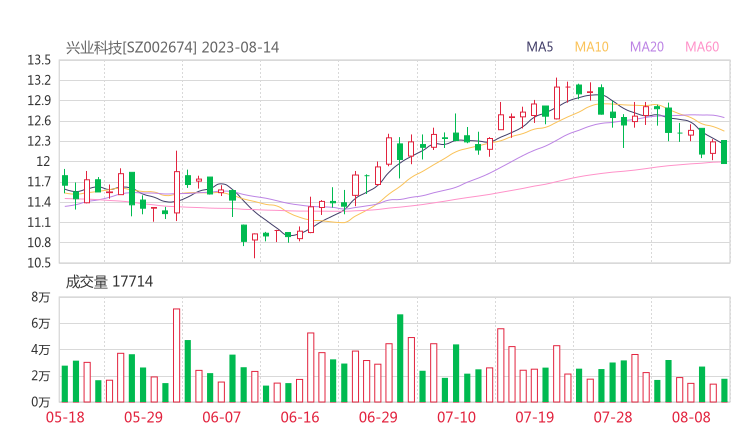Click the 07-28 date axis label

pyautogui.click(x=613, y=417)
